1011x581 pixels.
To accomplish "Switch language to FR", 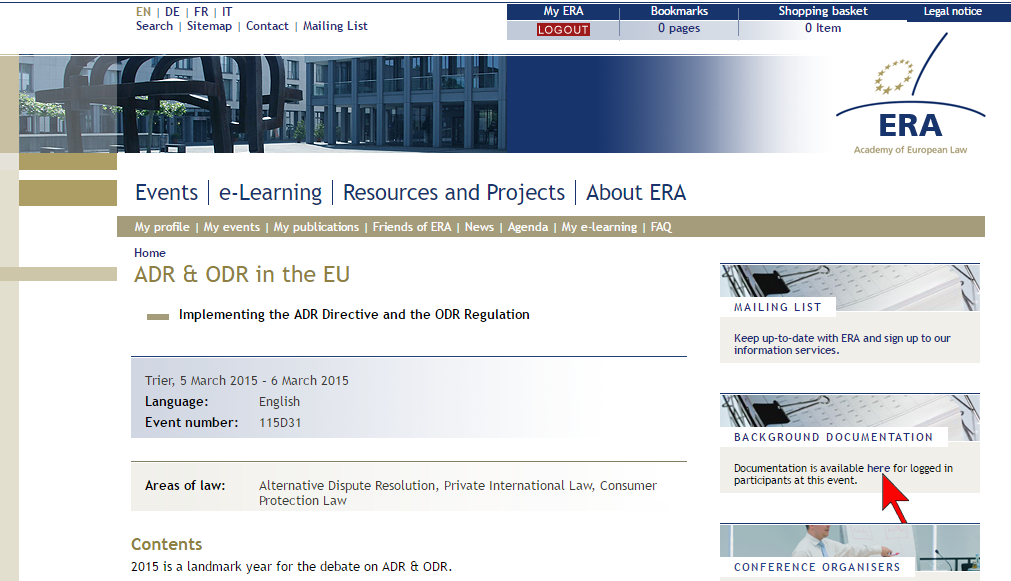I will click(201, 12).
